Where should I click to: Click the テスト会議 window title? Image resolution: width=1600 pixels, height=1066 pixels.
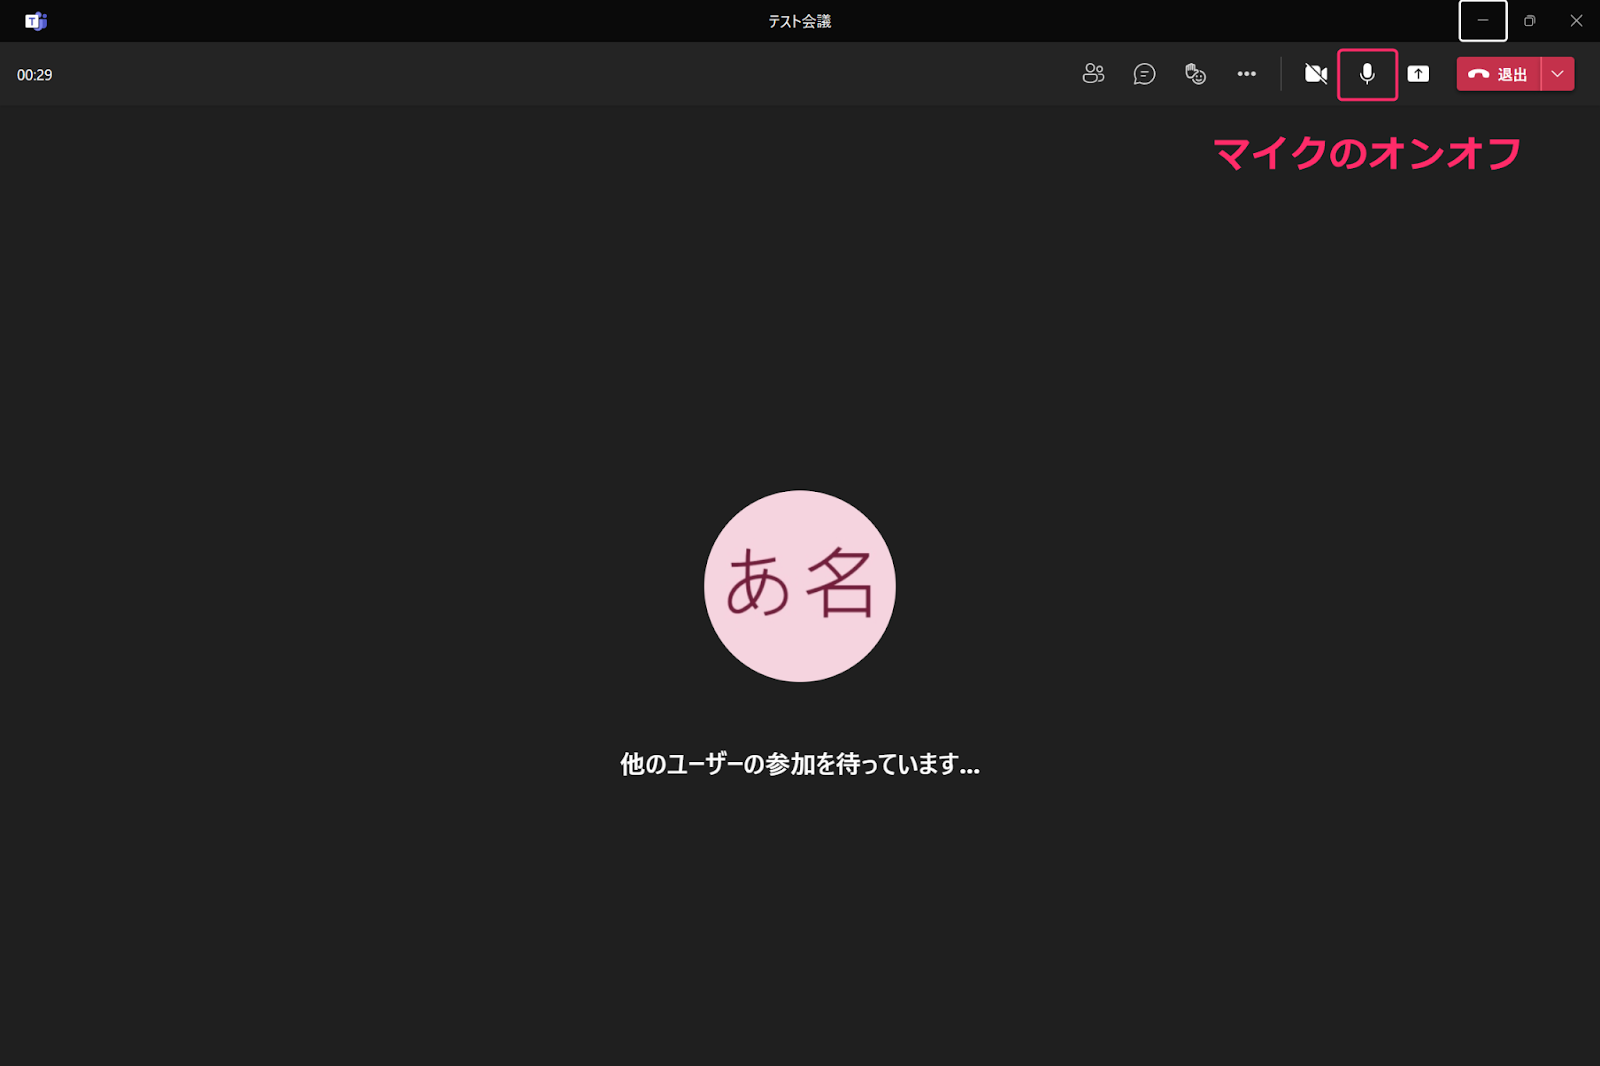pos(800,21)
